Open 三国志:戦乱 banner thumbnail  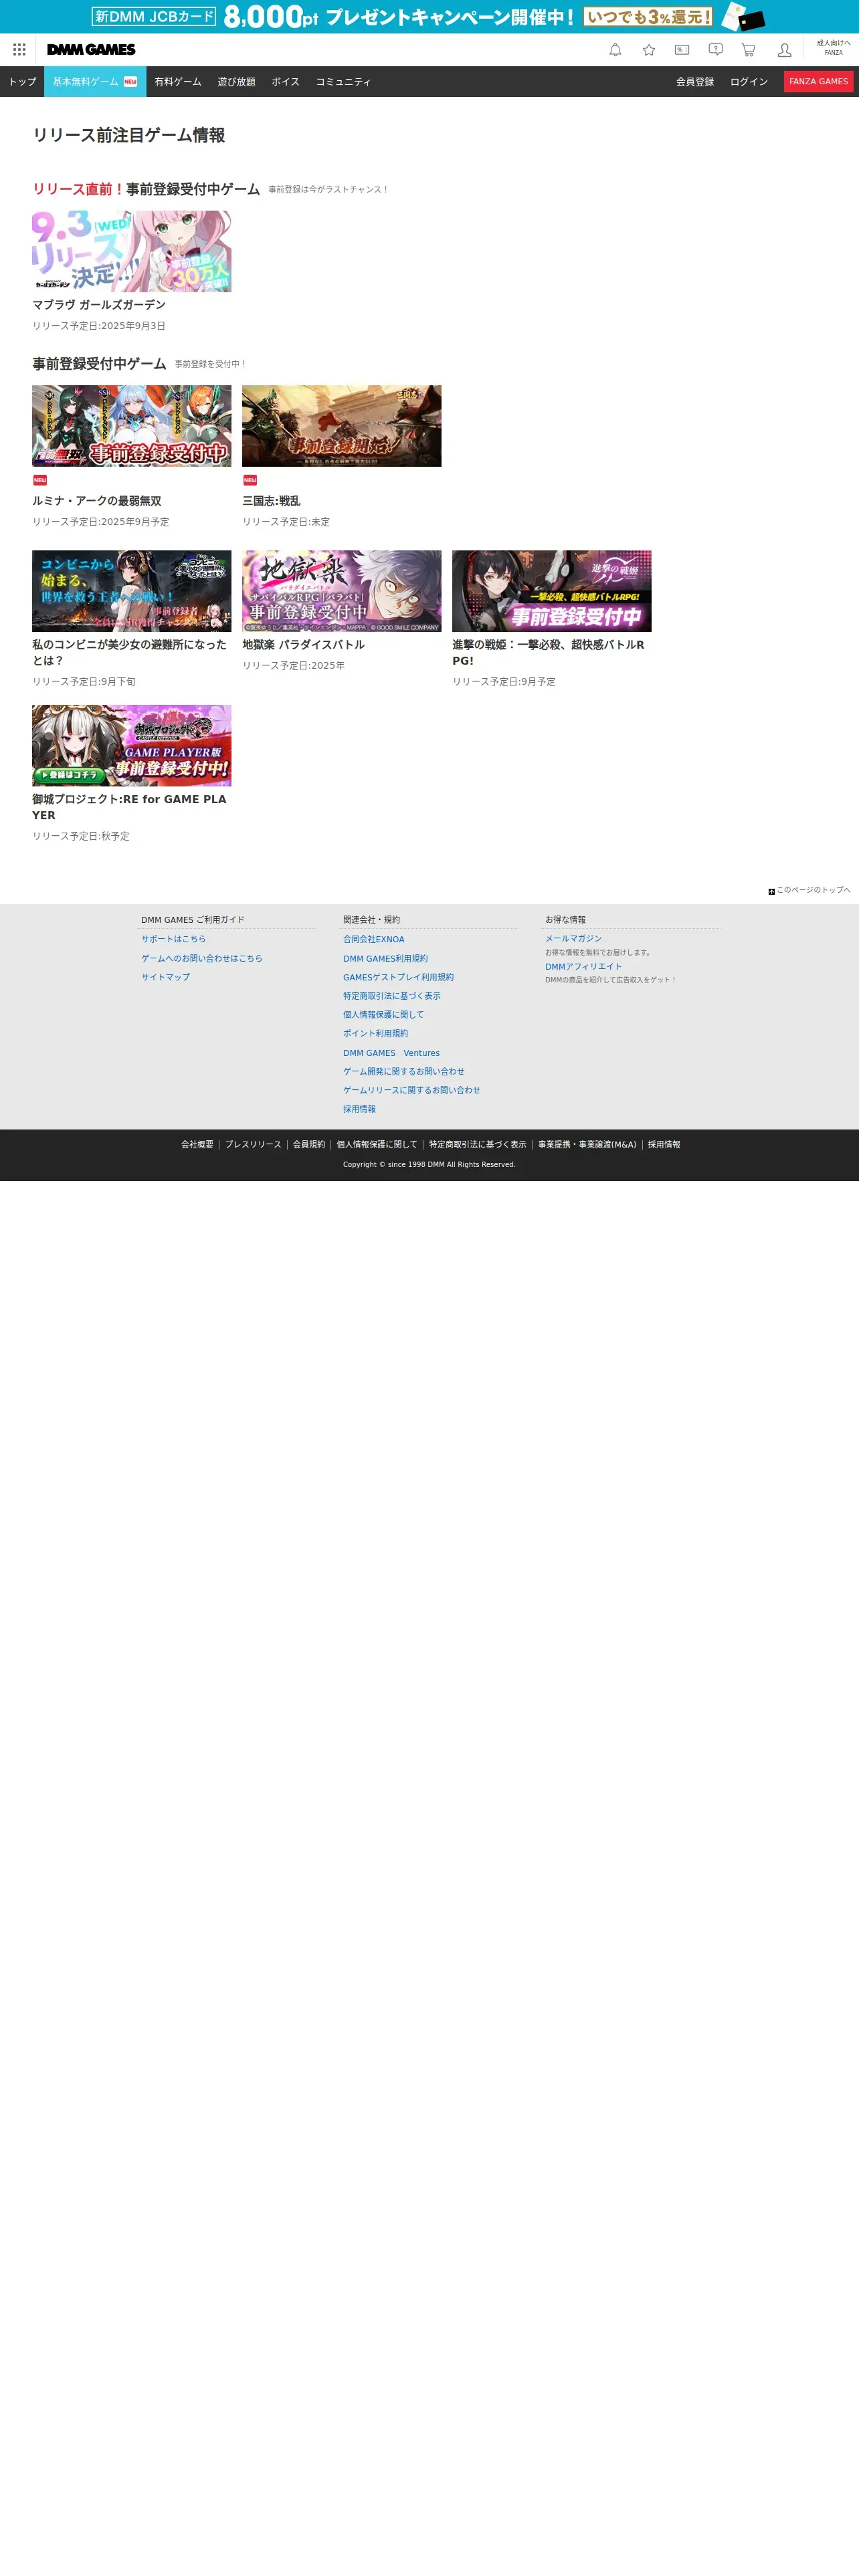(341, 426)
